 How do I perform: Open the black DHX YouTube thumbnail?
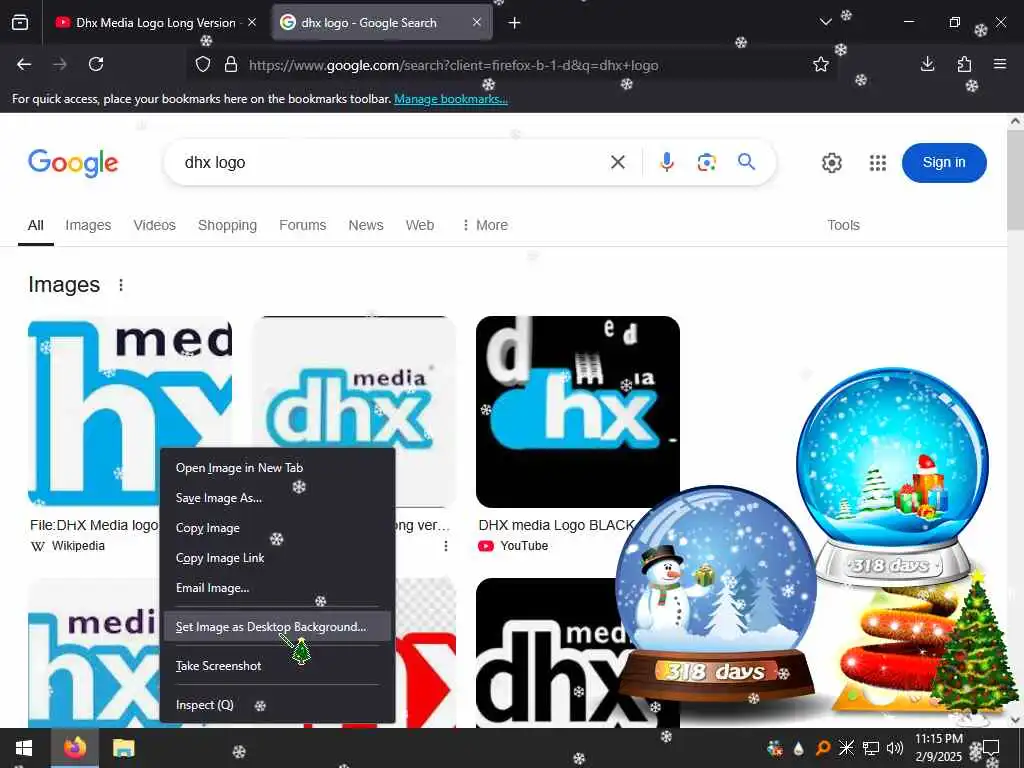pyautogui.click(x=577, y=411)
